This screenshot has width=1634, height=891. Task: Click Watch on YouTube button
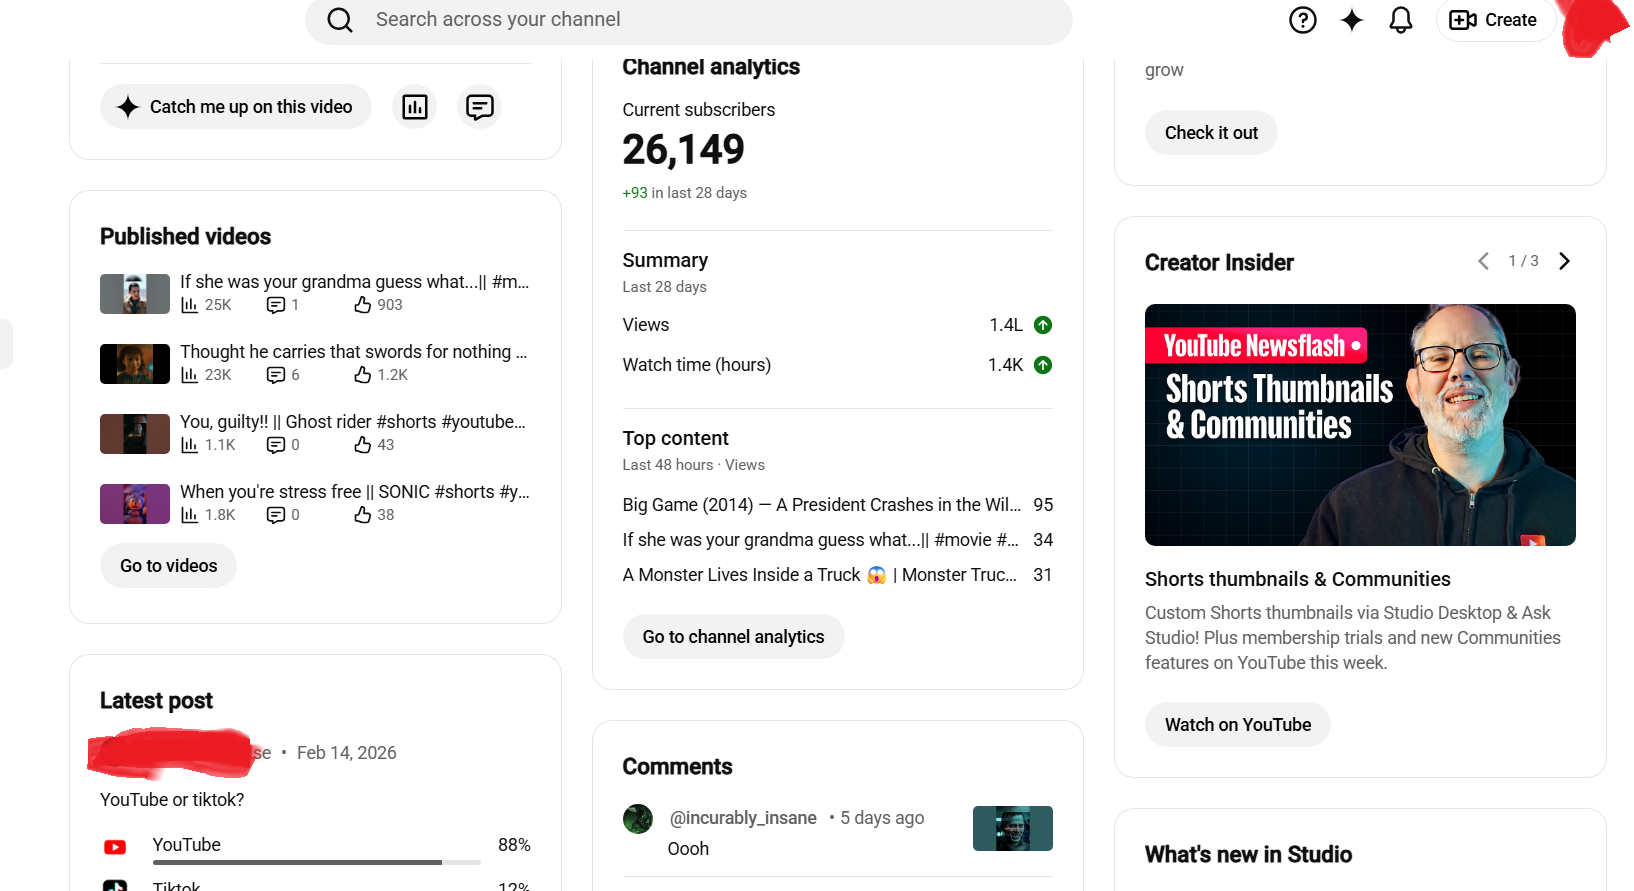pos(1238,725)
